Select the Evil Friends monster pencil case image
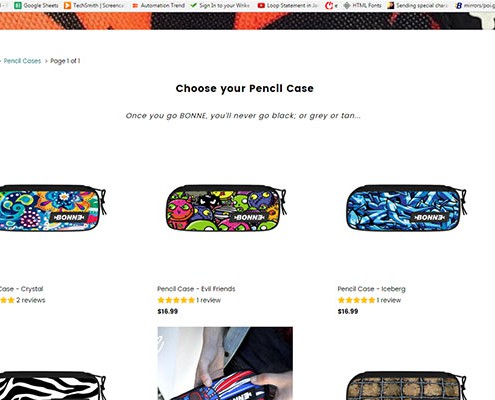The image size is (495, 400). [x=226, y=208]
